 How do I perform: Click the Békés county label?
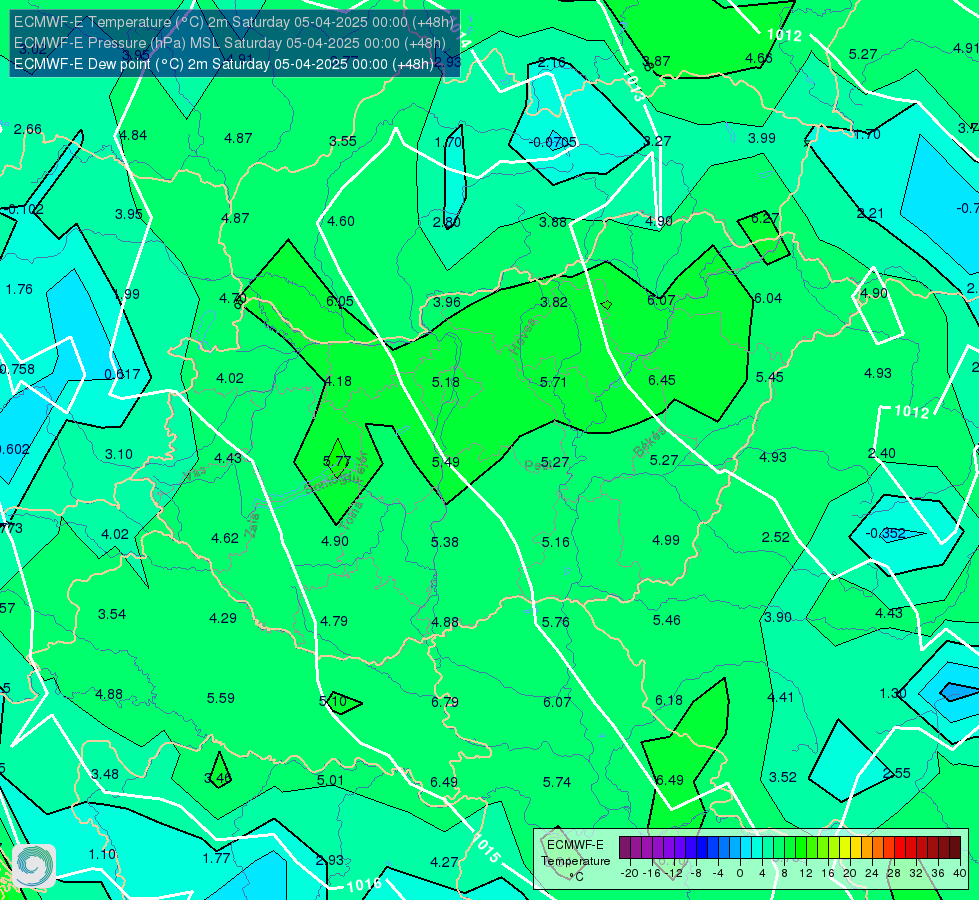pyautogui.click(x=649, y=443)
